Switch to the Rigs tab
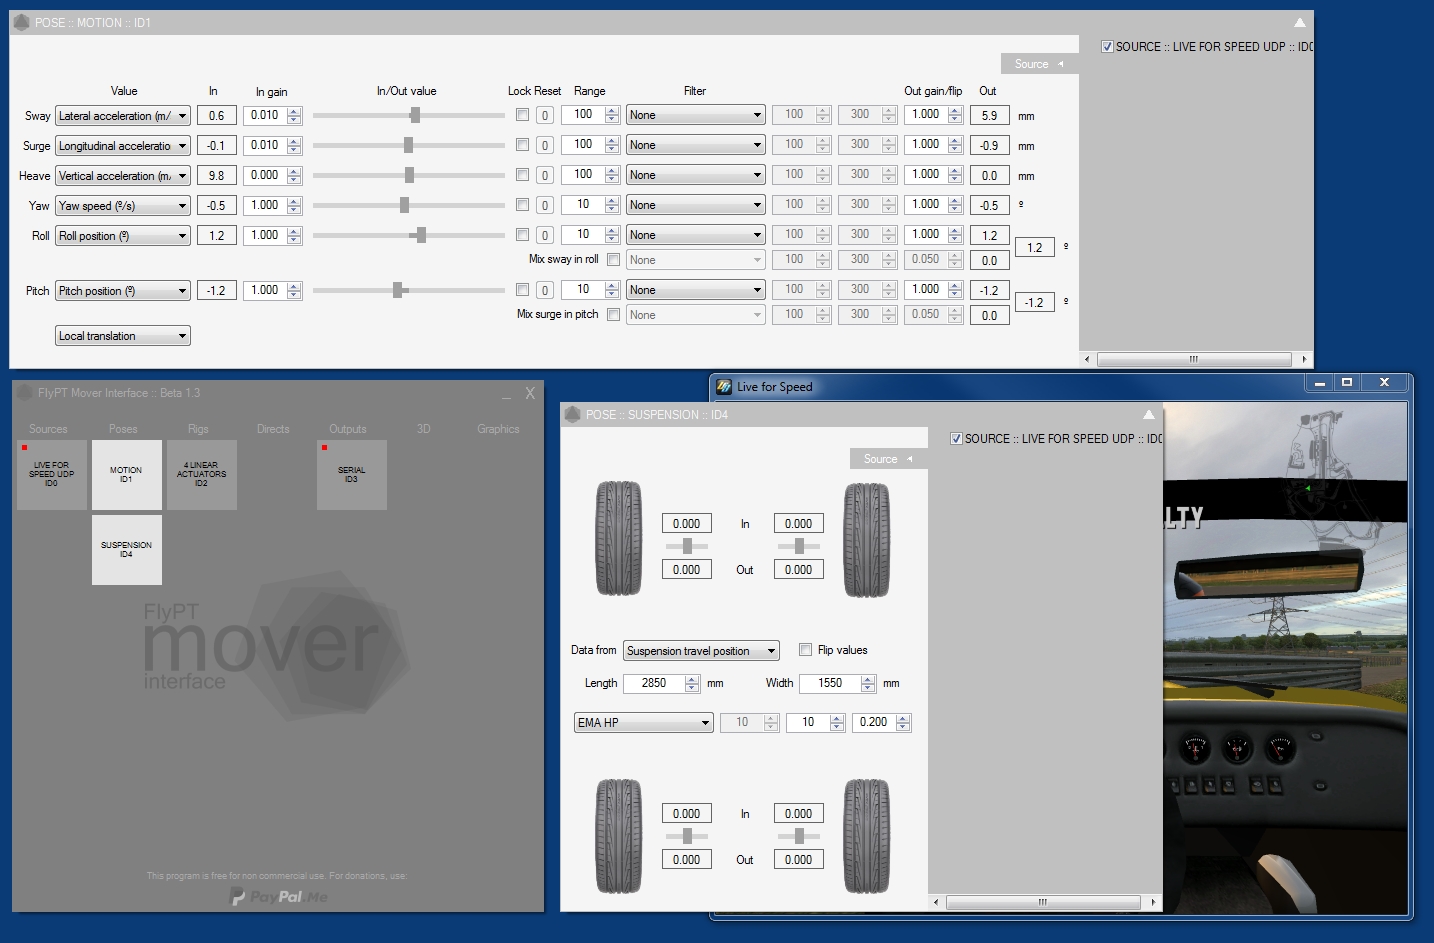The width and height of the screenshot is (1434, 943). pyautogui.click(x=198, y=429)
